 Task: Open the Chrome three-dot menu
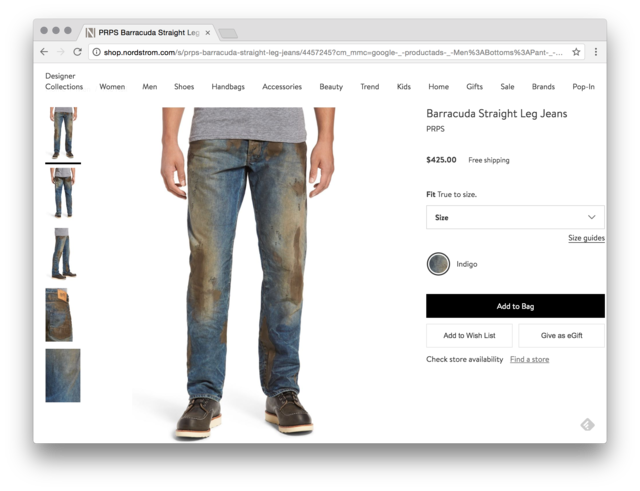[596, 52]
